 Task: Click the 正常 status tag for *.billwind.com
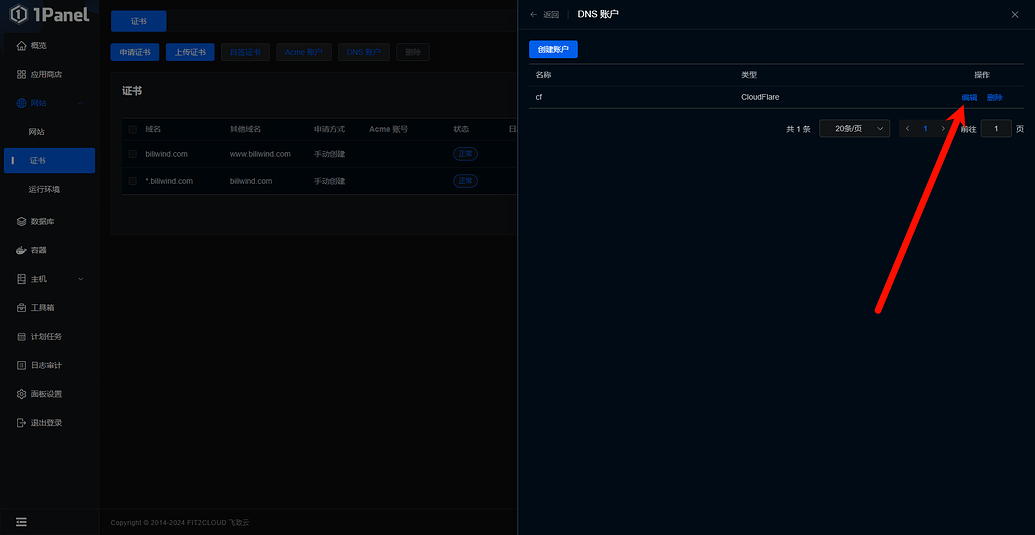coord(465,181)
